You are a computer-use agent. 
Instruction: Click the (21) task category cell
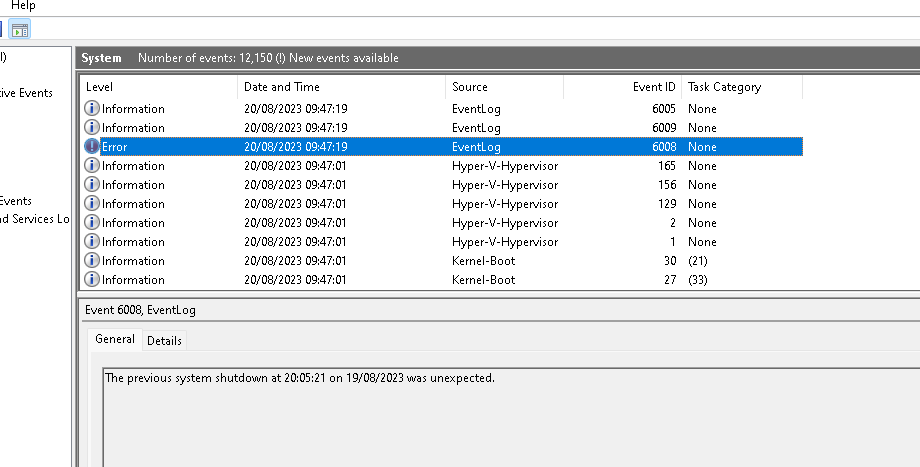pos(698,260)
